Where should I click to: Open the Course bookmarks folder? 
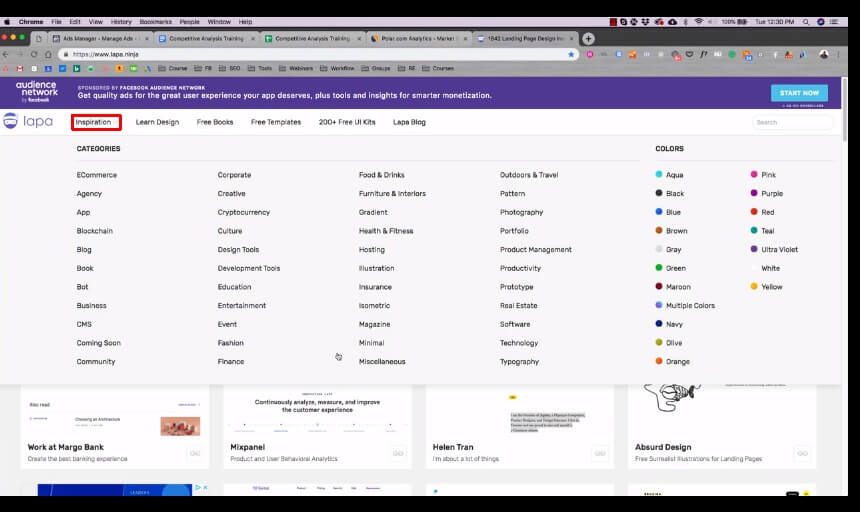(x=173, y=69)
